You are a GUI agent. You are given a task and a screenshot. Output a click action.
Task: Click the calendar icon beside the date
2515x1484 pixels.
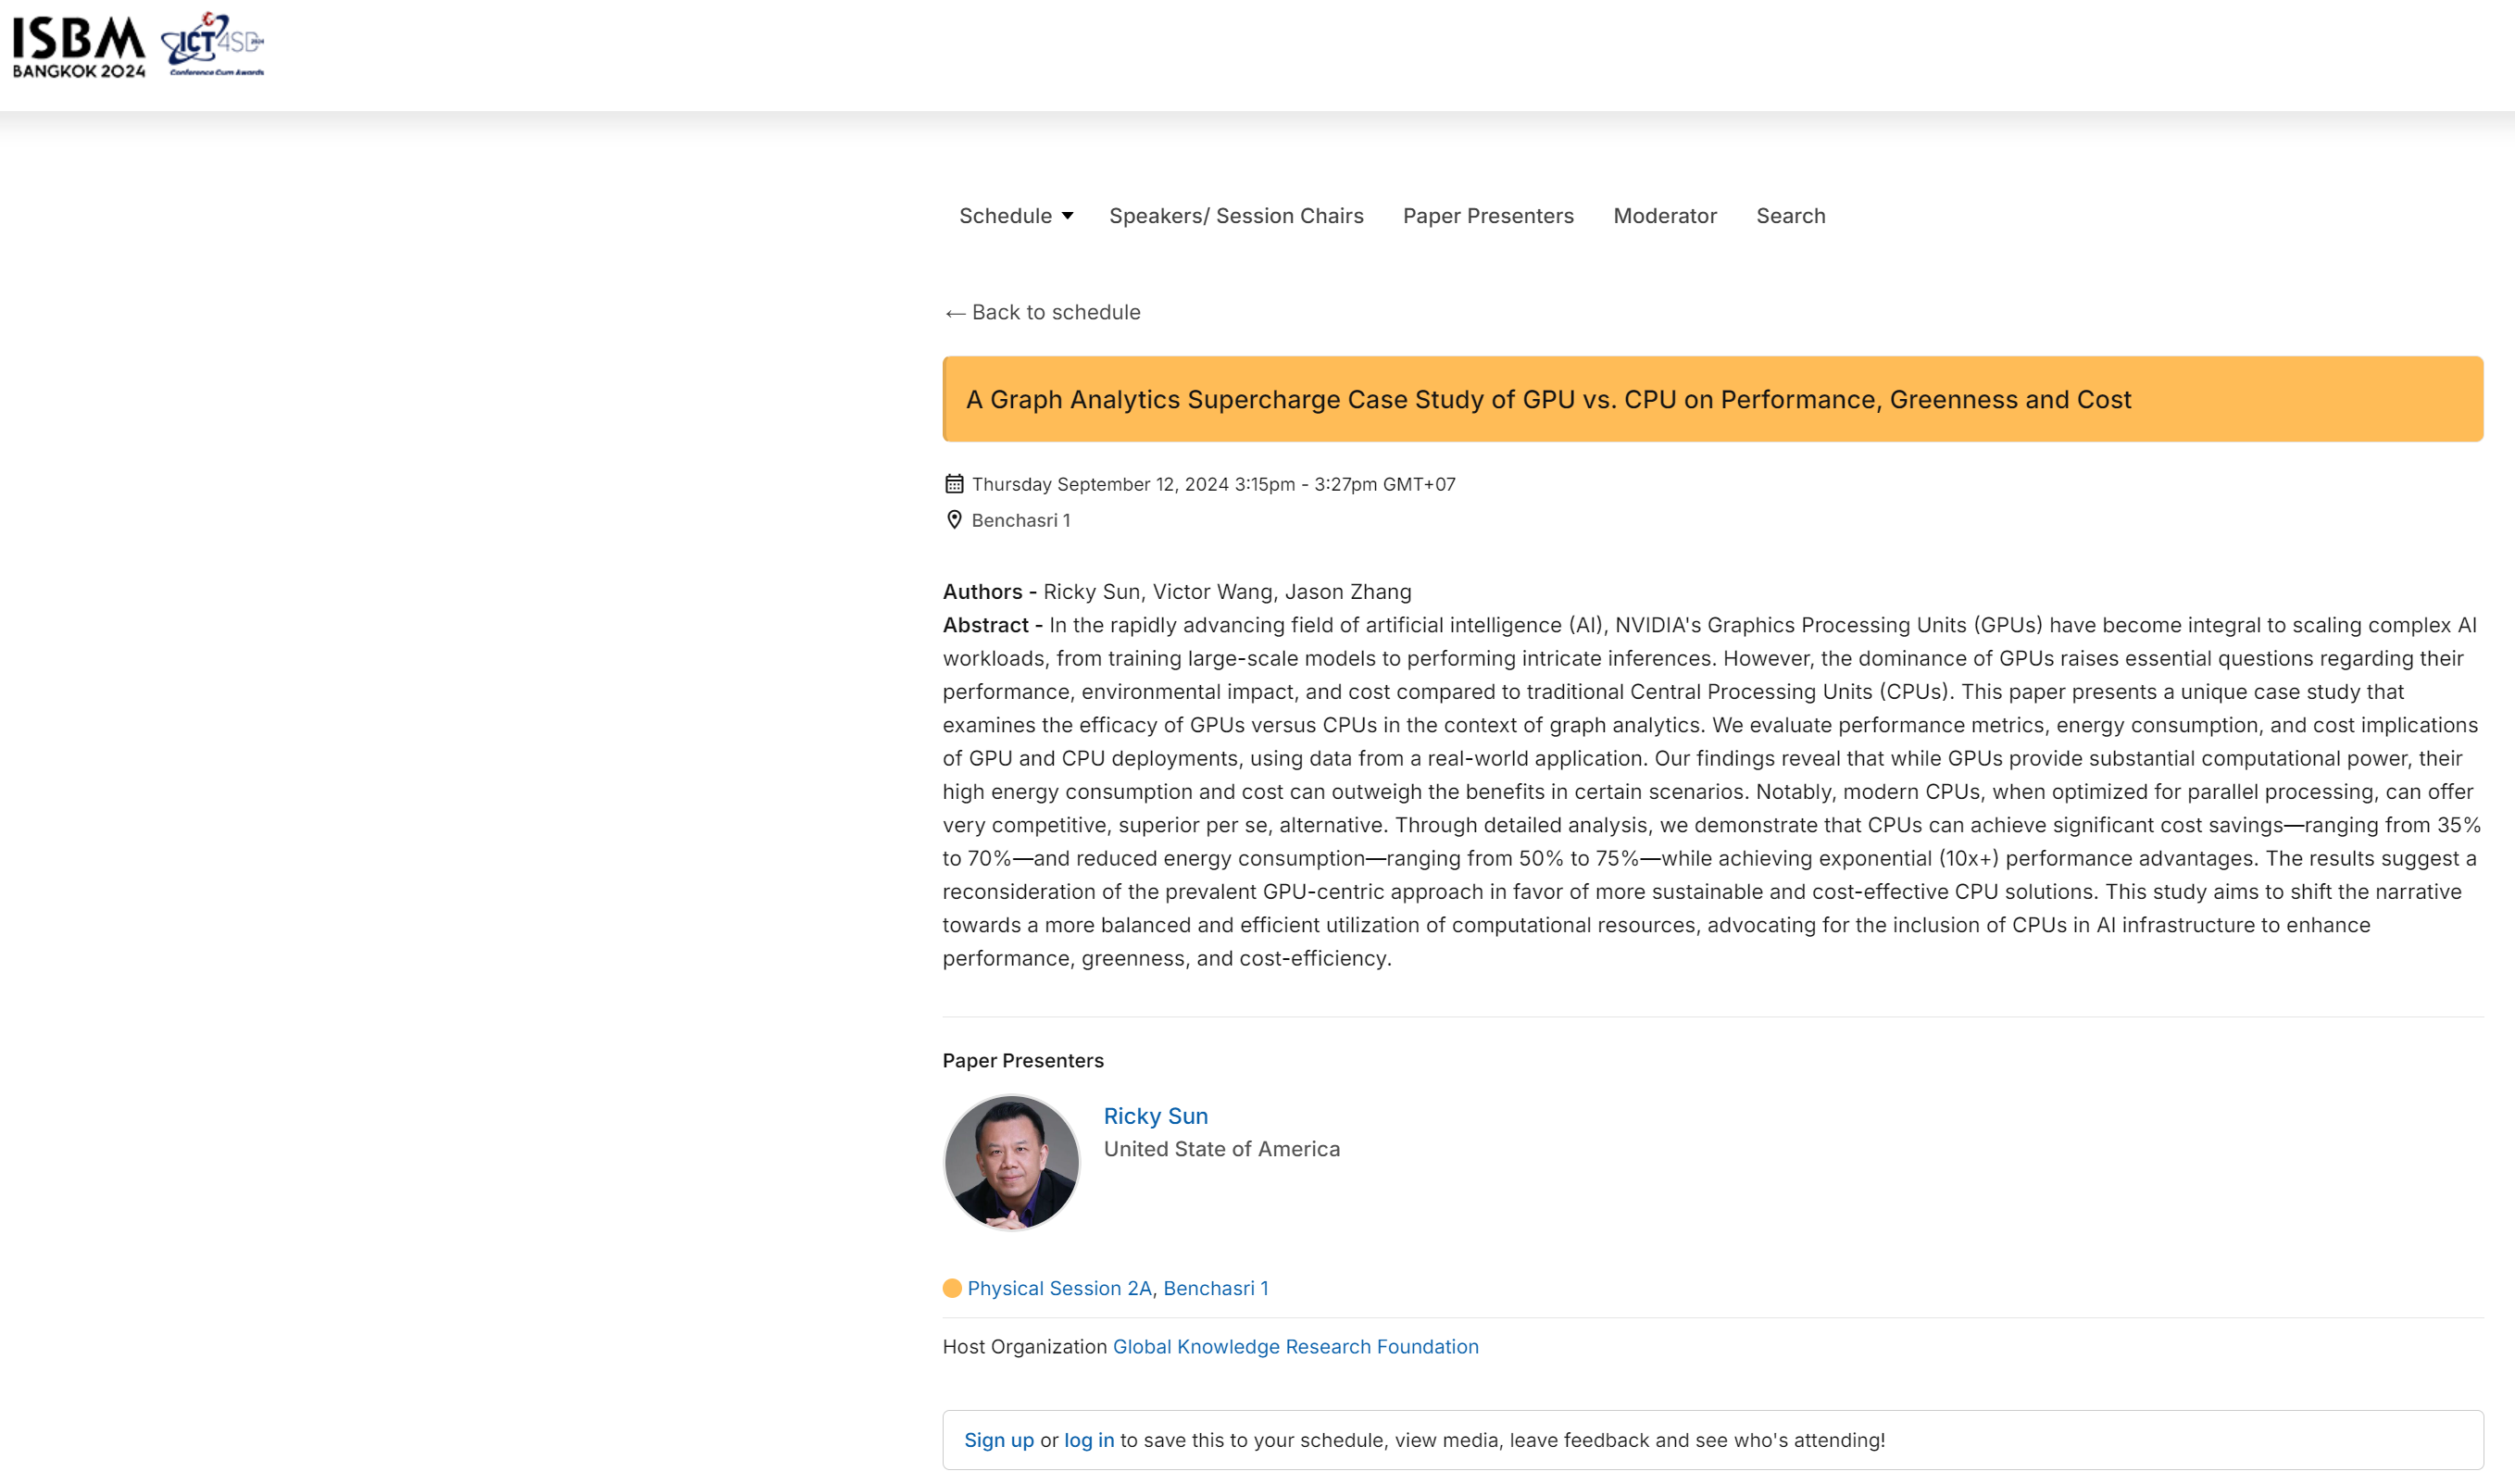[954, 484]
